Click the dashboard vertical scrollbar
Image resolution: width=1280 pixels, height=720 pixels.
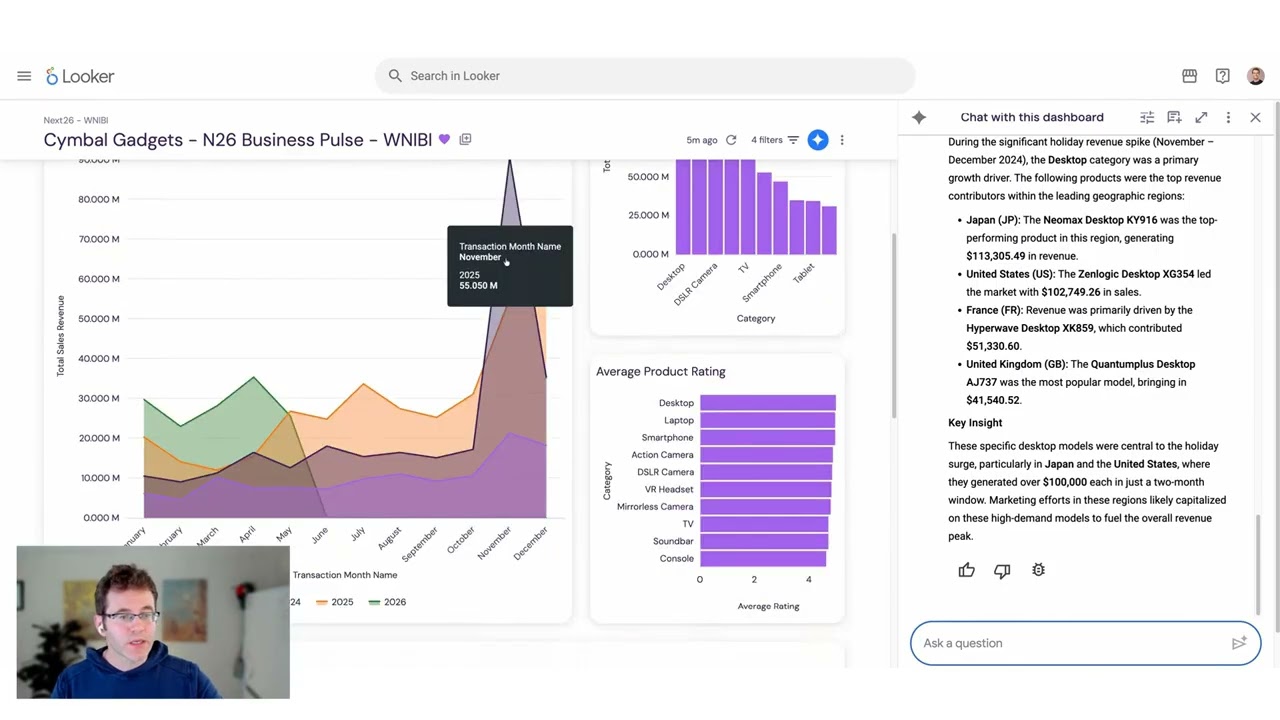coord(893,325)
